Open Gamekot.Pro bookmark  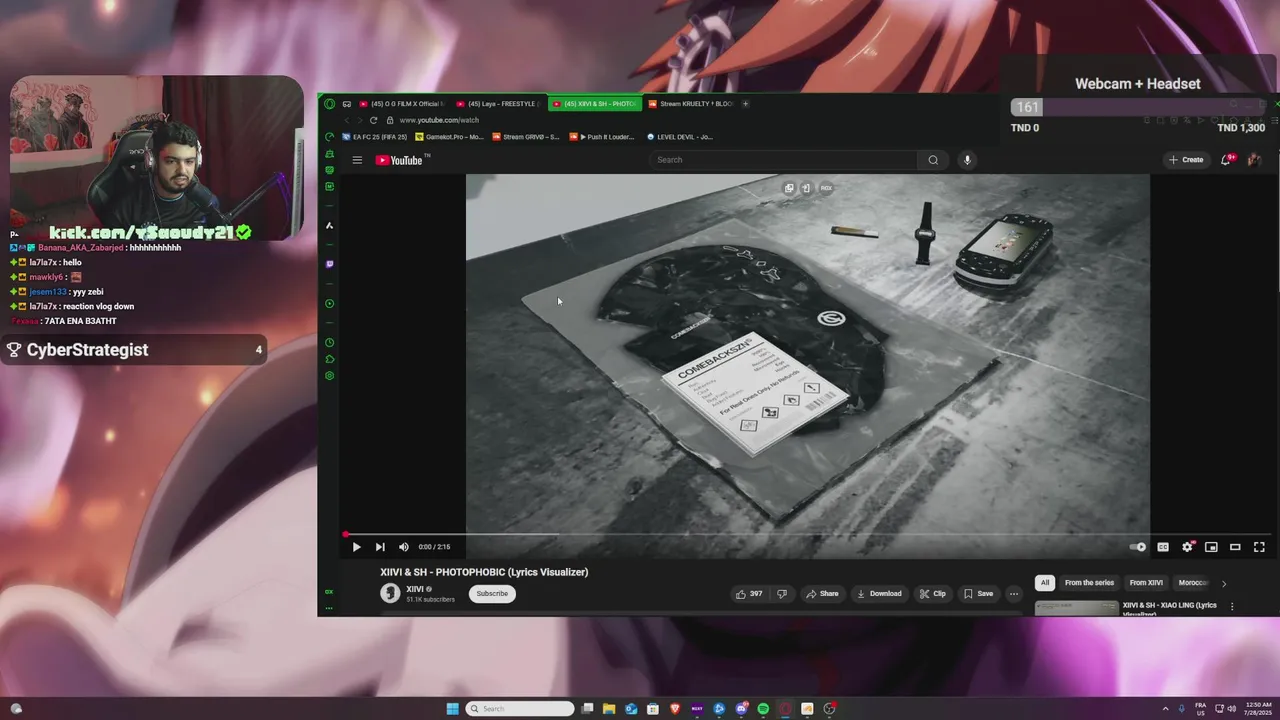point(450,137)
